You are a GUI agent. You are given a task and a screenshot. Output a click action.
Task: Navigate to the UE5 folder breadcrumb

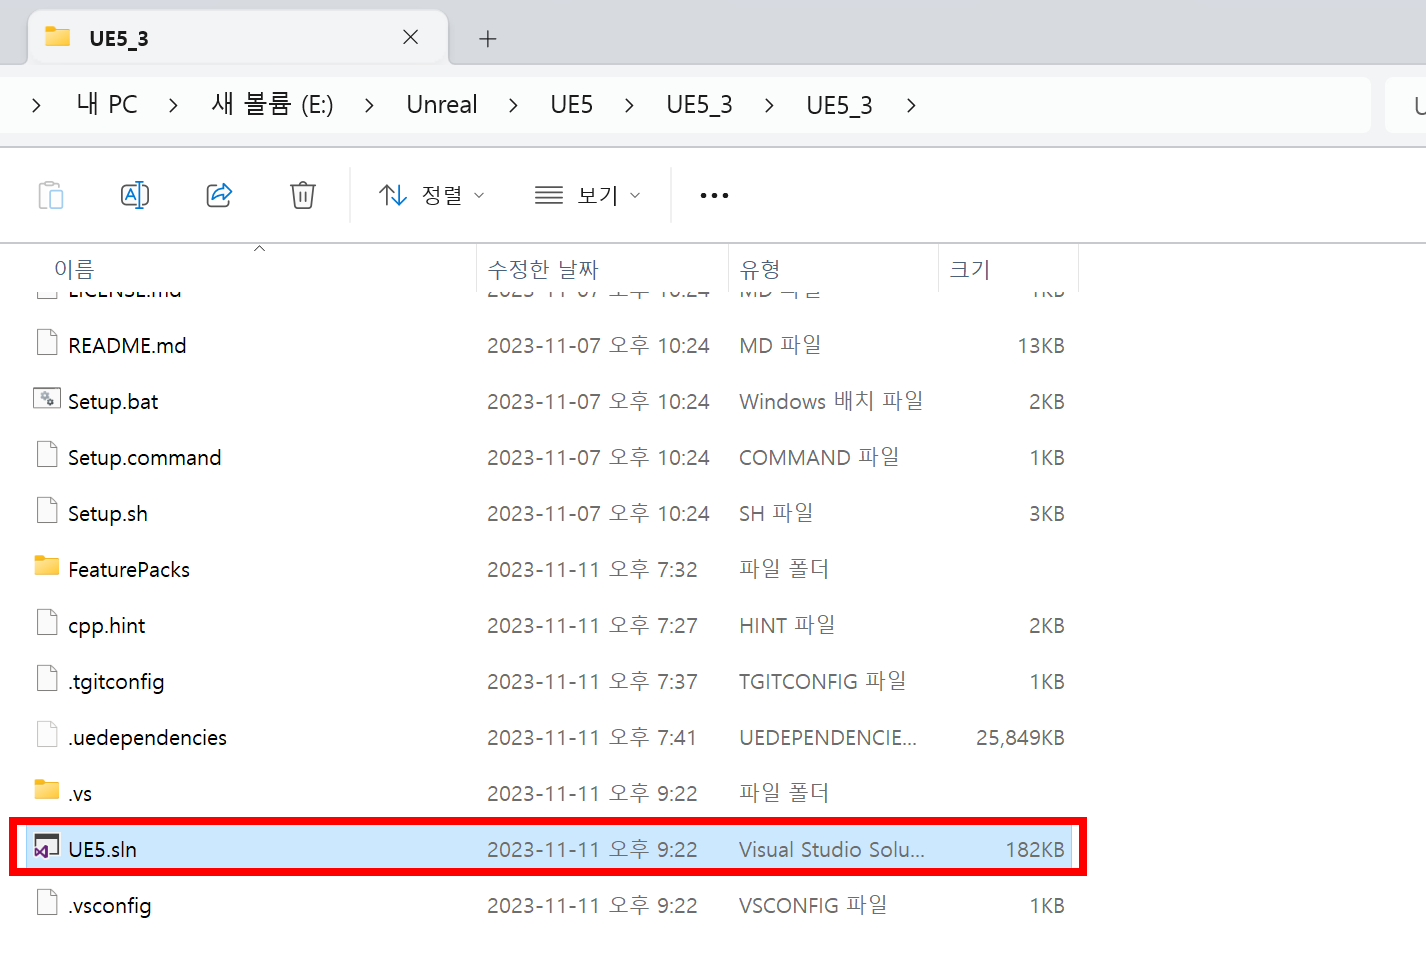[x=572, y=105]
